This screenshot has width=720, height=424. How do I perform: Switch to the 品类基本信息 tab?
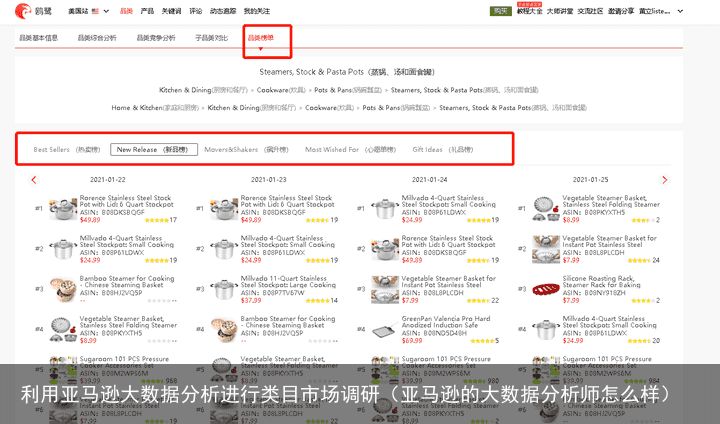[38, 38]
